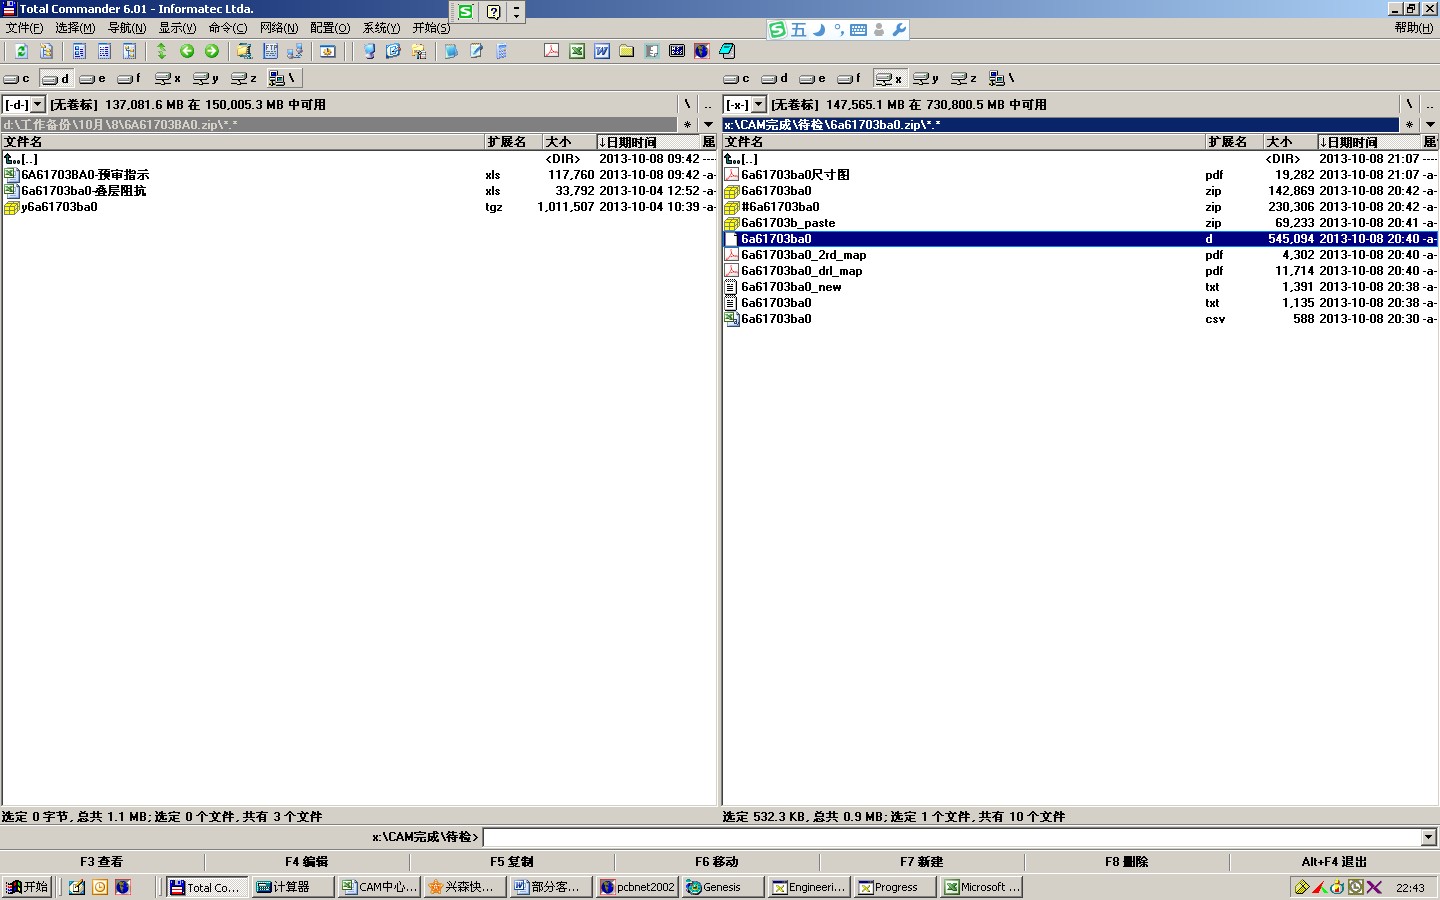This screenshot has width=1440, height=900.
Task: Switch to pcbnet2002 taskbar window
Action: pyautogui.click(x=637, y=887)
